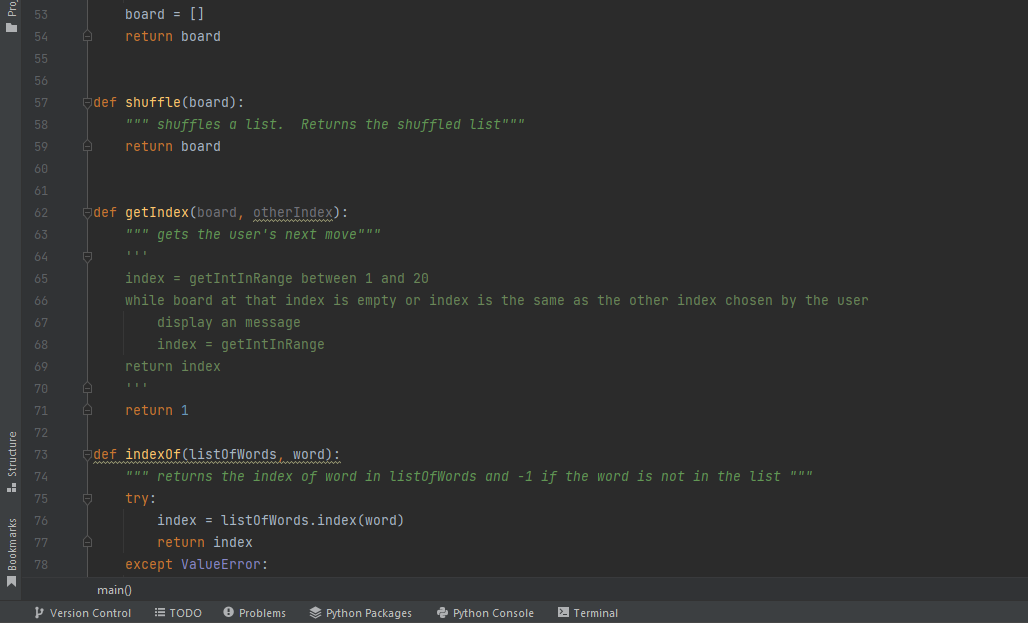Click the 'gets the user's next move' docstring
Viewport: 1028px width, 623px height.
click(x=253, y=235)
